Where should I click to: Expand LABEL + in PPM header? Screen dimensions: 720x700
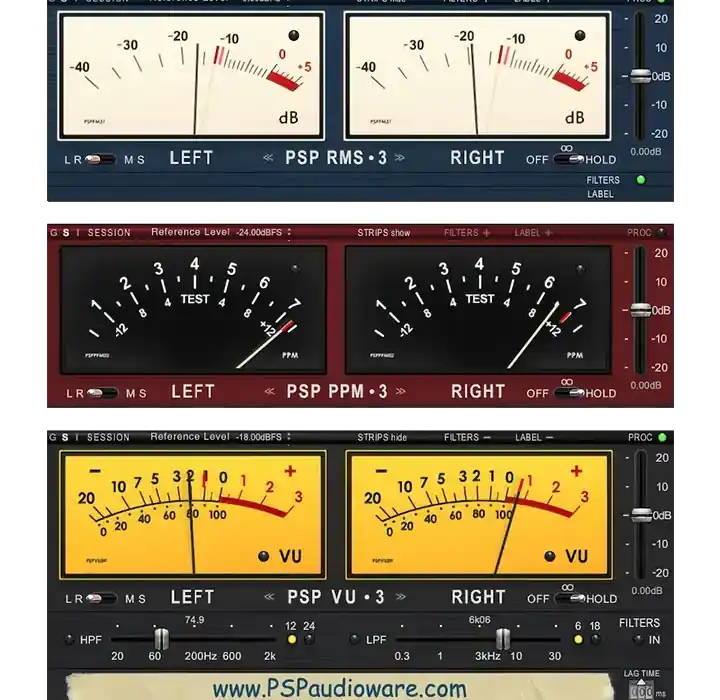(x=533, y=233)
